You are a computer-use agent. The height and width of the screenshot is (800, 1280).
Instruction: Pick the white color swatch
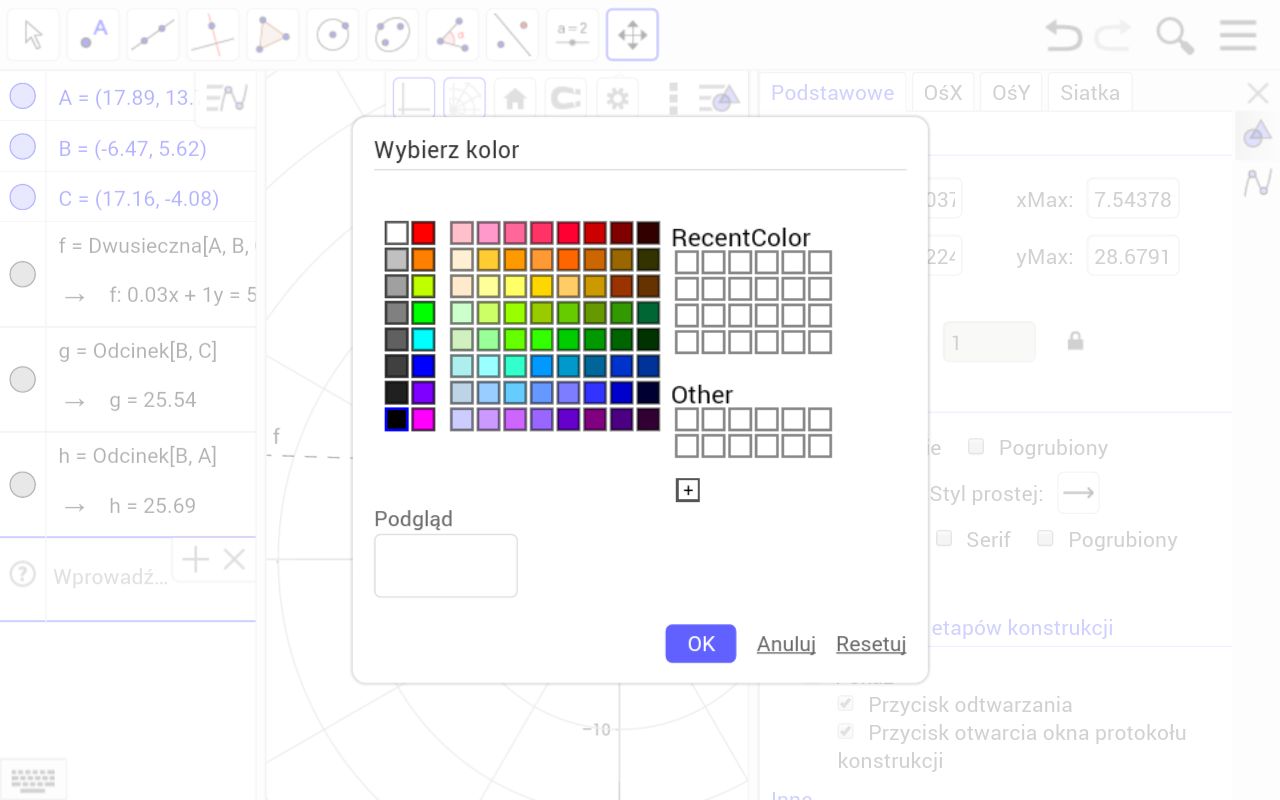point(397,233)
